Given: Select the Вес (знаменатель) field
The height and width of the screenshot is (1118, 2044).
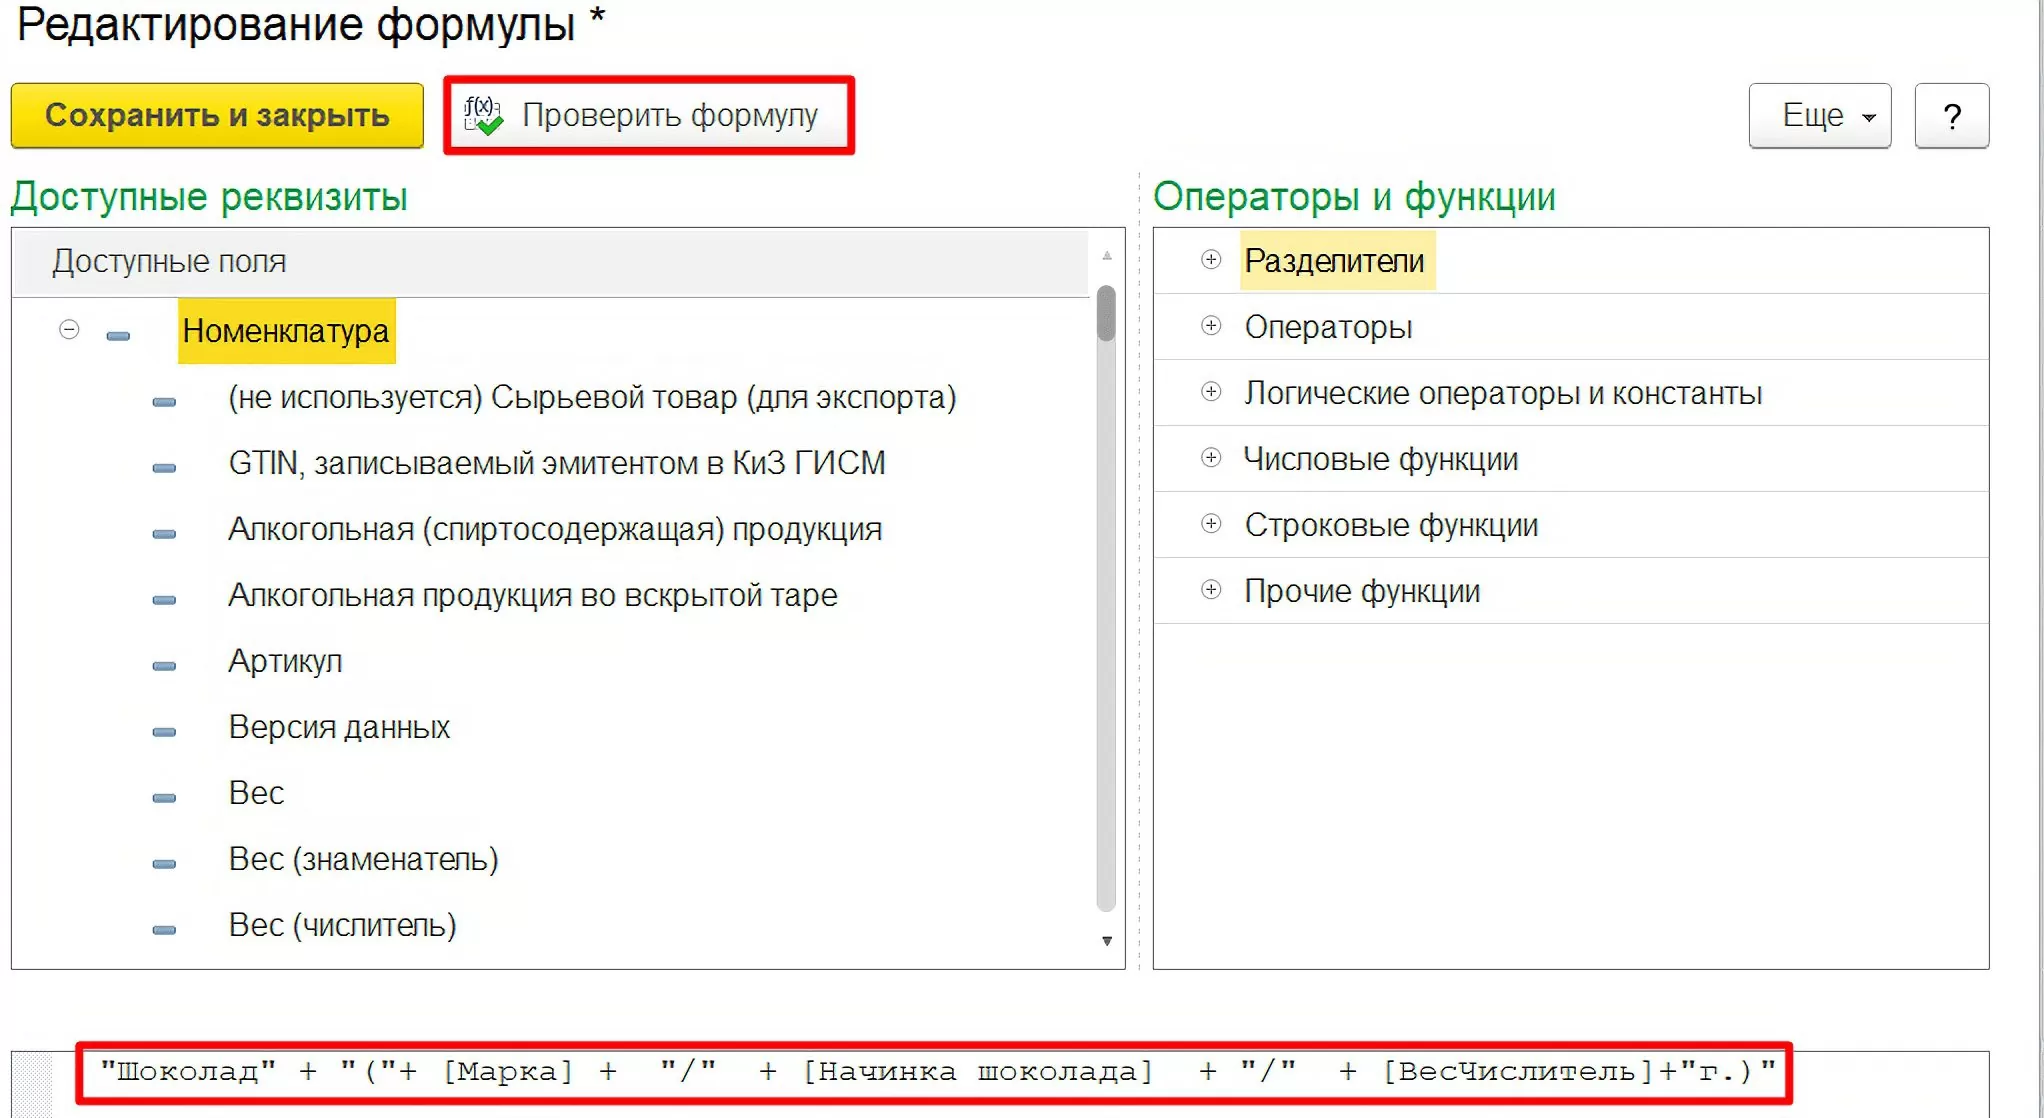Looking at the screenshot, I should coord(363,859).
